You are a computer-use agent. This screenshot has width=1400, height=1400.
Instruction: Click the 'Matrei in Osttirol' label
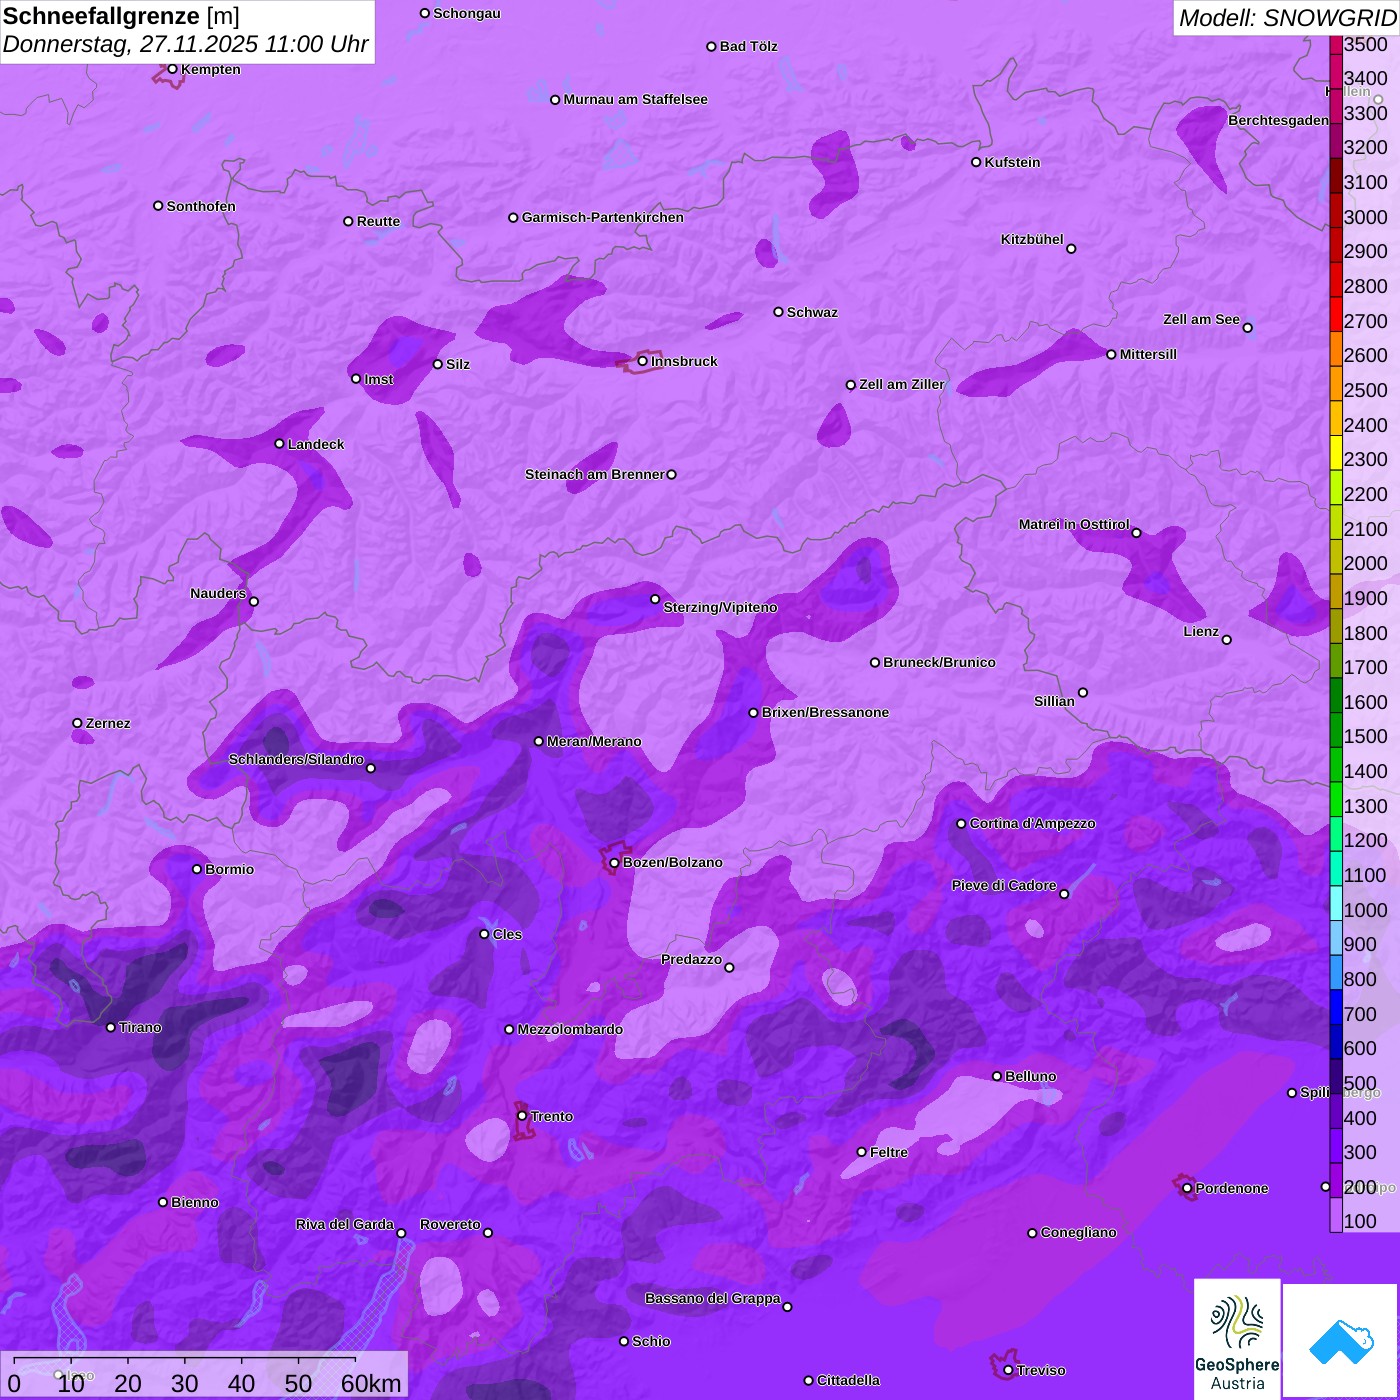(x=1074, y=524)
